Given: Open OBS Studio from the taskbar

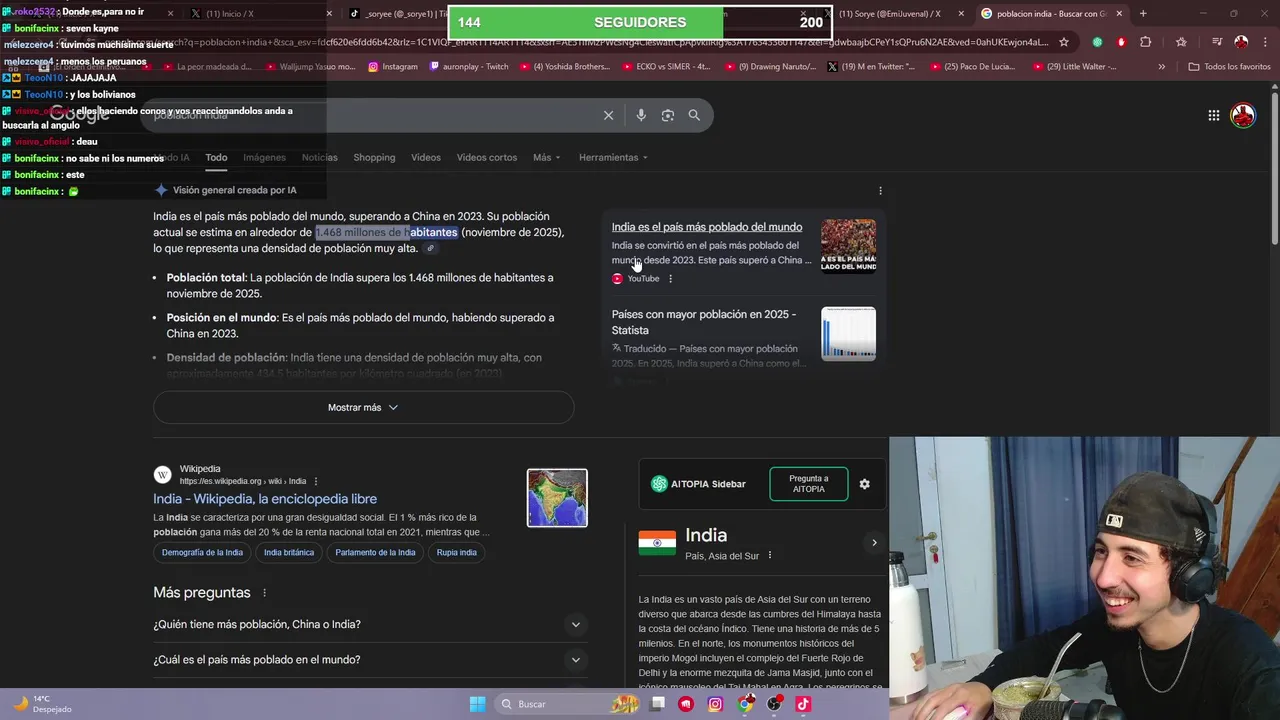Looking at the screenshot, I should tap(774, 704).
